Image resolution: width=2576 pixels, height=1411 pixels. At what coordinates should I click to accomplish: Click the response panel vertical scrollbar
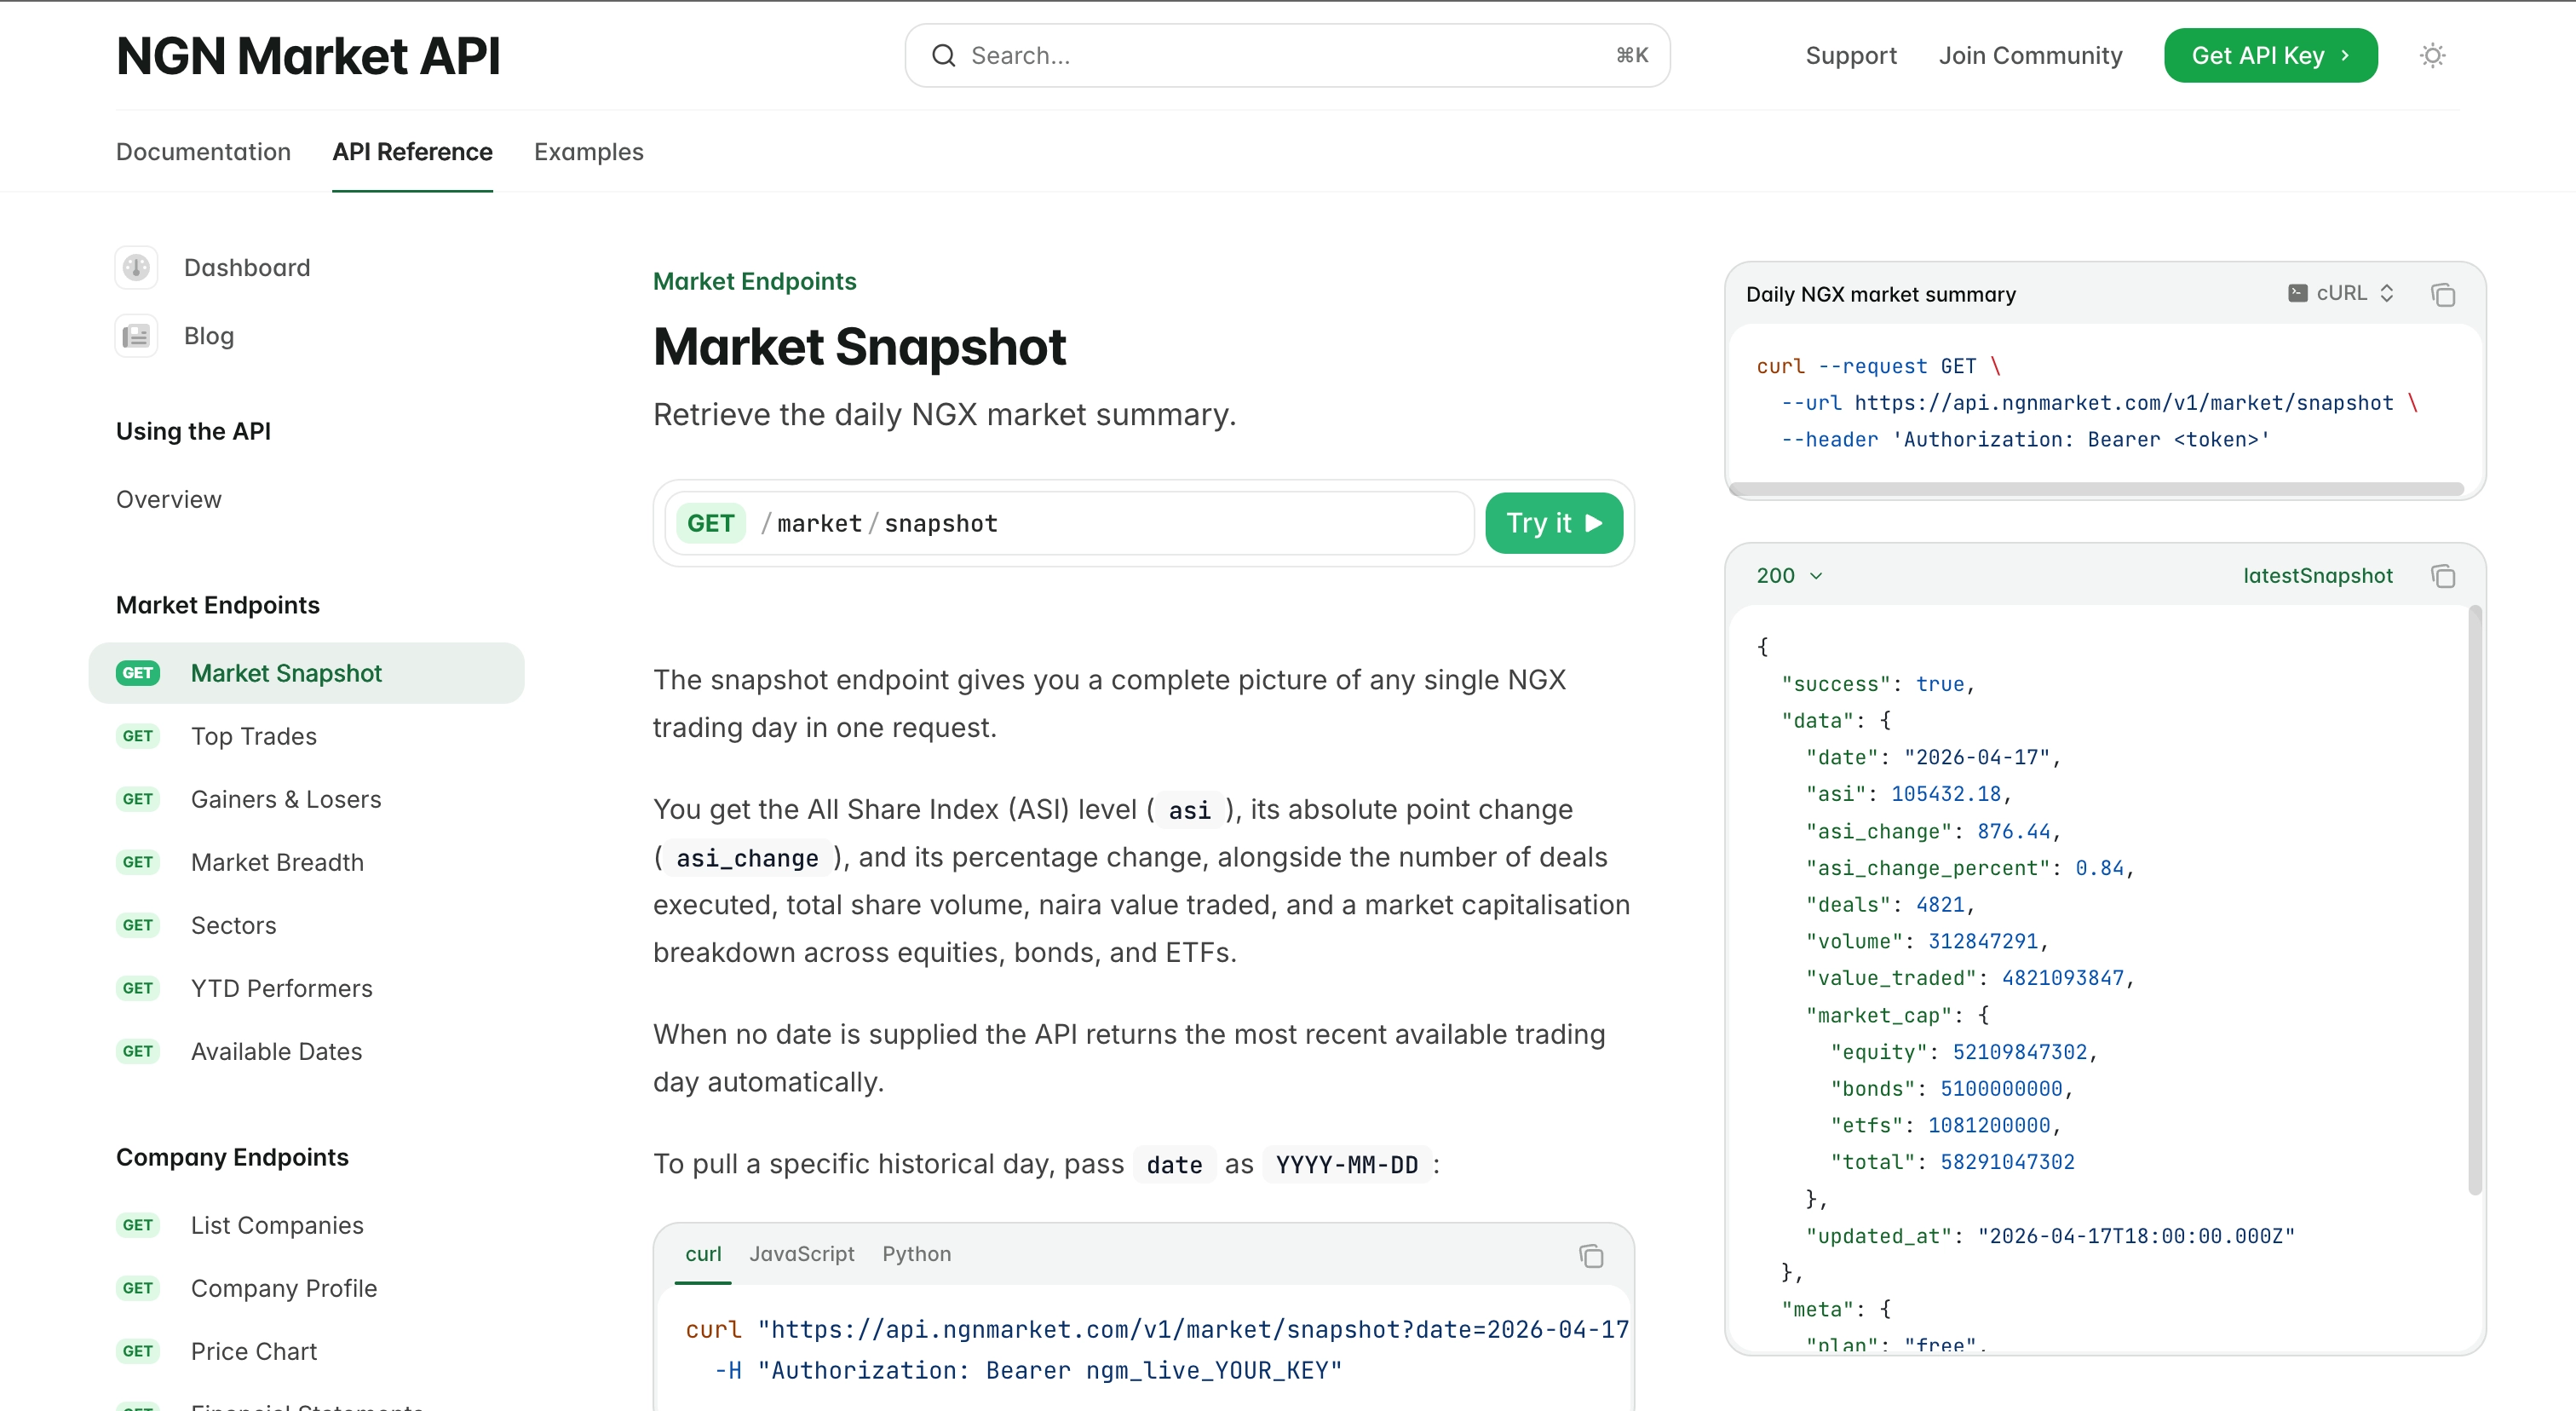pos(2474,900)
